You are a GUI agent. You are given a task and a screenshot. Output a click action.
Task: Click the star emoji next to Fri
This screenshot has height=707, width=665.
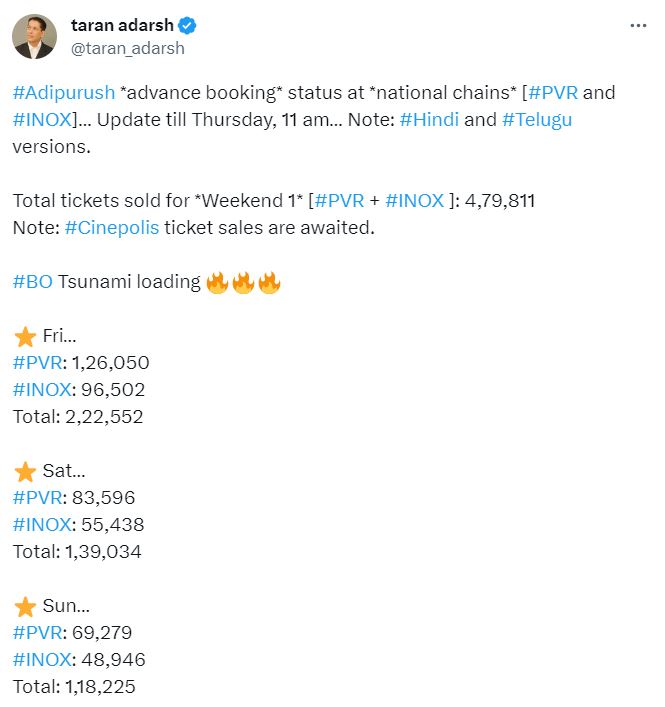25,337
